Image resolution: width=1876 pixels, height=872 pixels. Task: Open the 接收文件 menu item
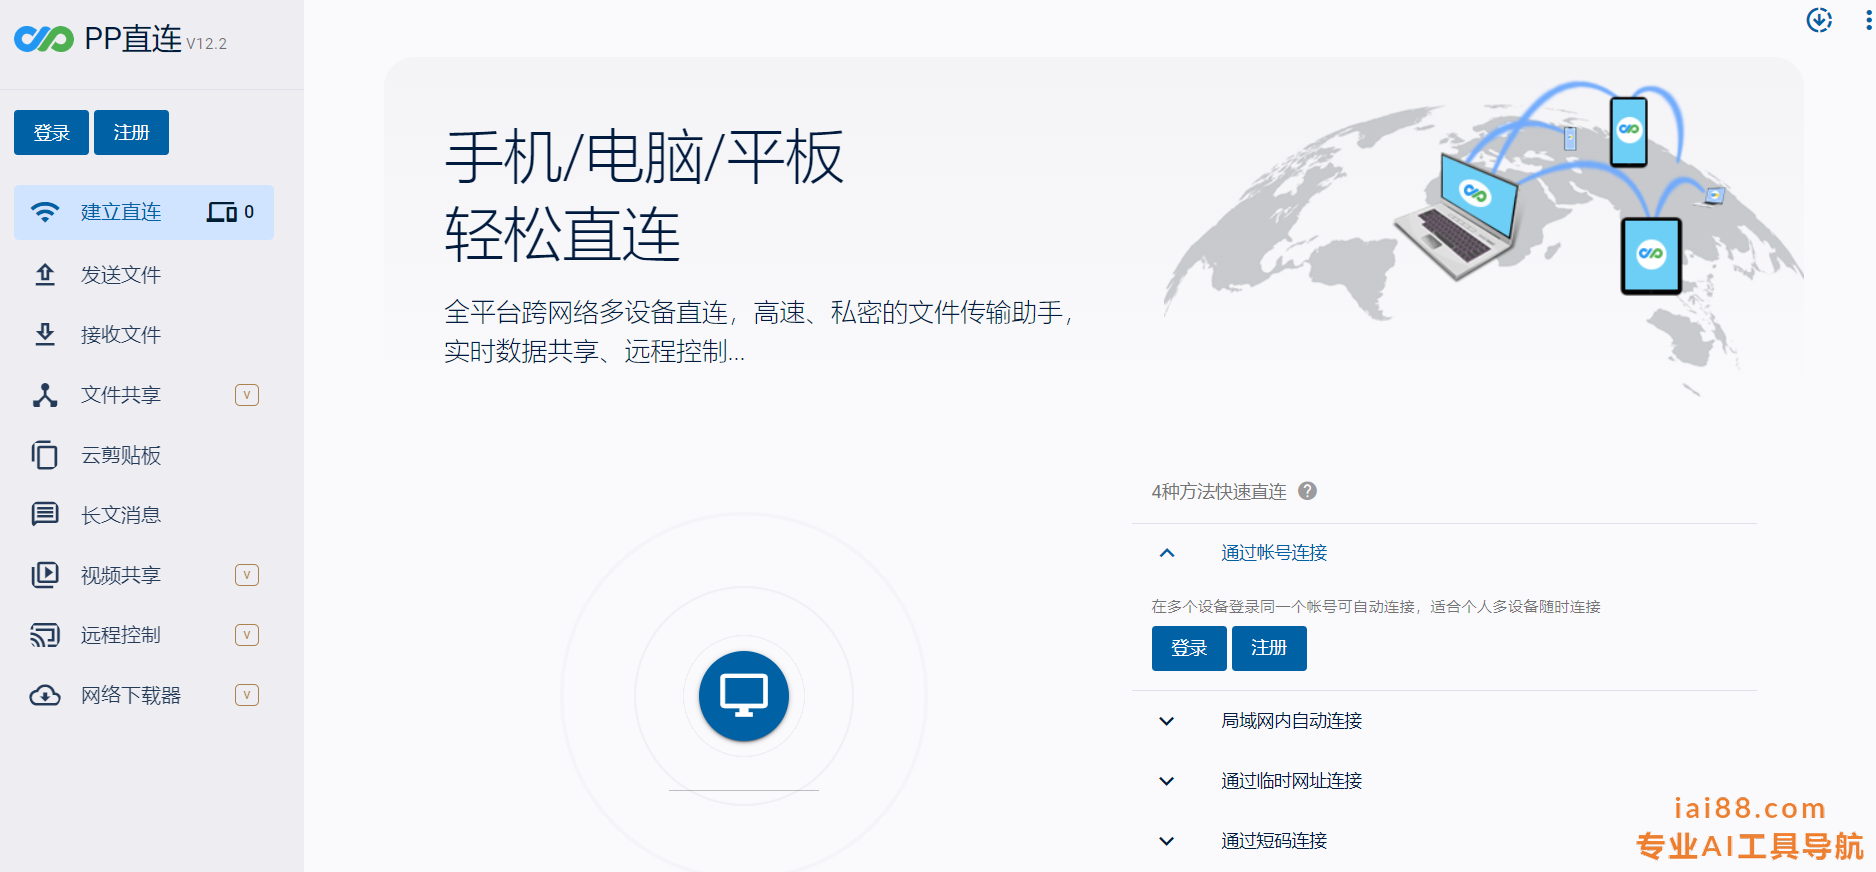pos(144,334)
